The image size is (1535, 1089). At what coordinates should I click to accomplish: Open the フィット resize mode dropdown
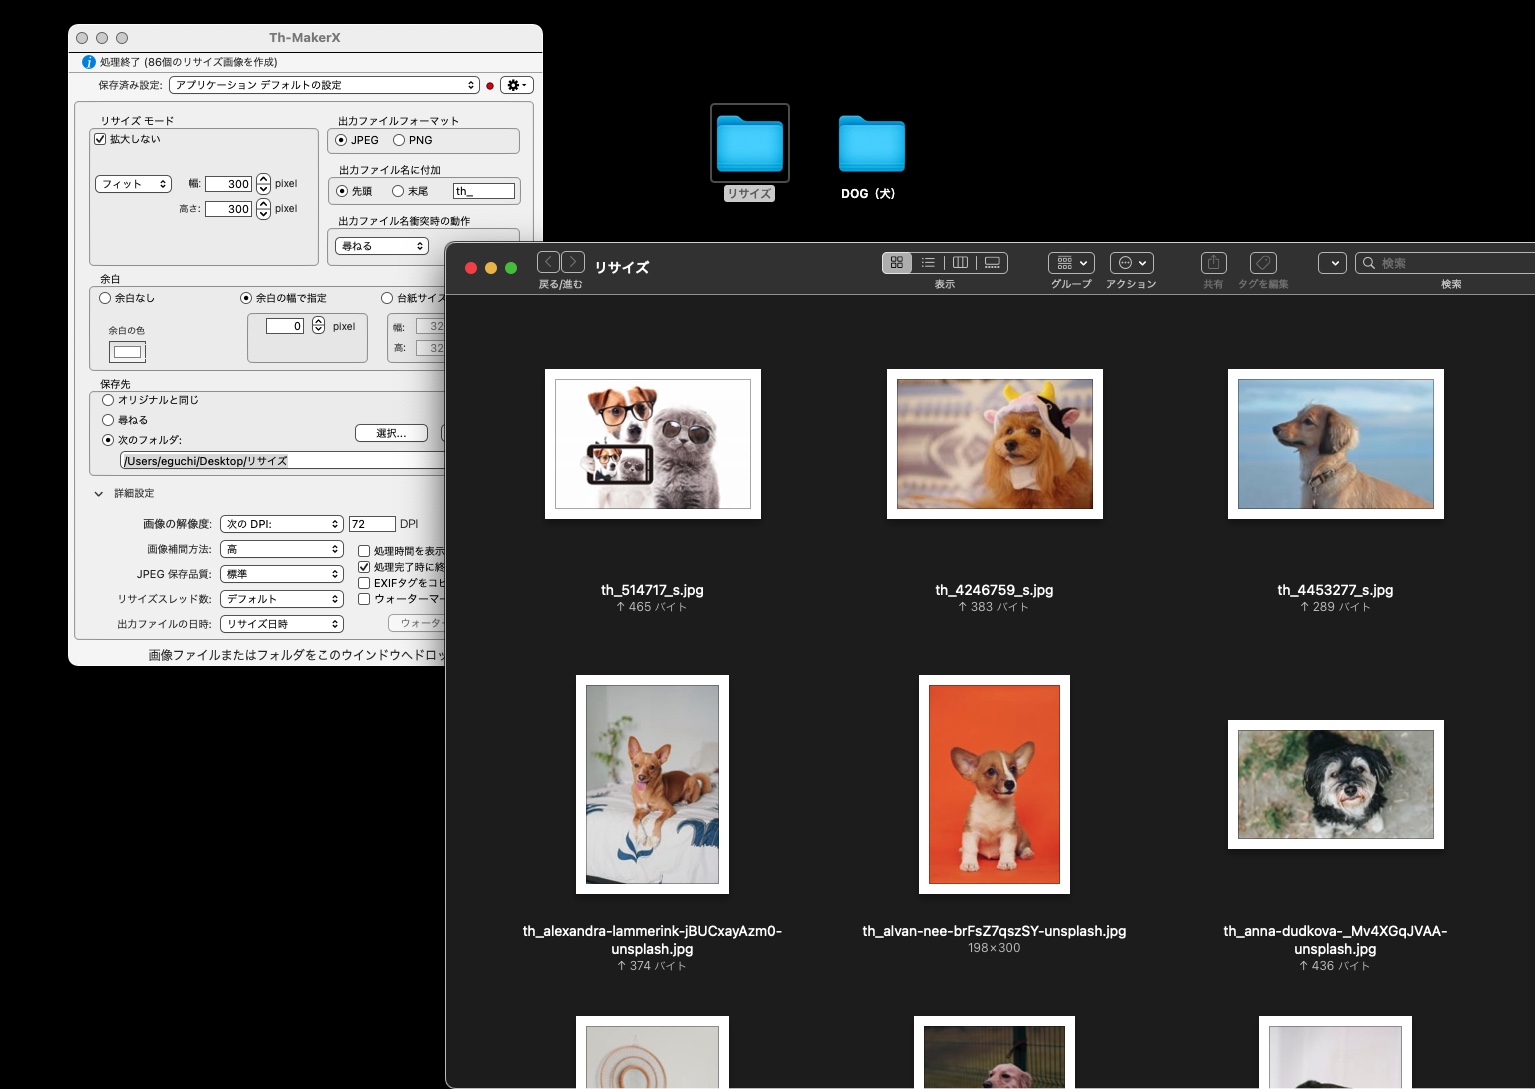coord(134,184)
